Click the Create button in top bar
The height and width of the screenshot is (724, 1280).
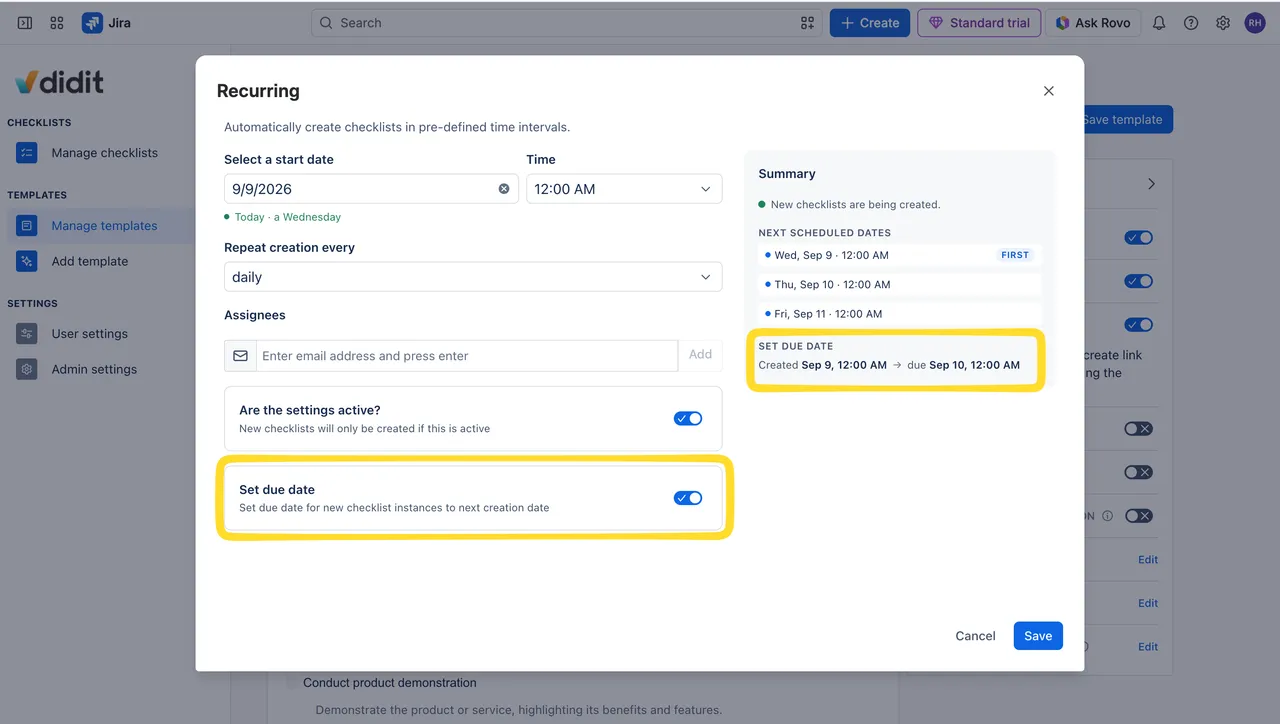point(869,23)
